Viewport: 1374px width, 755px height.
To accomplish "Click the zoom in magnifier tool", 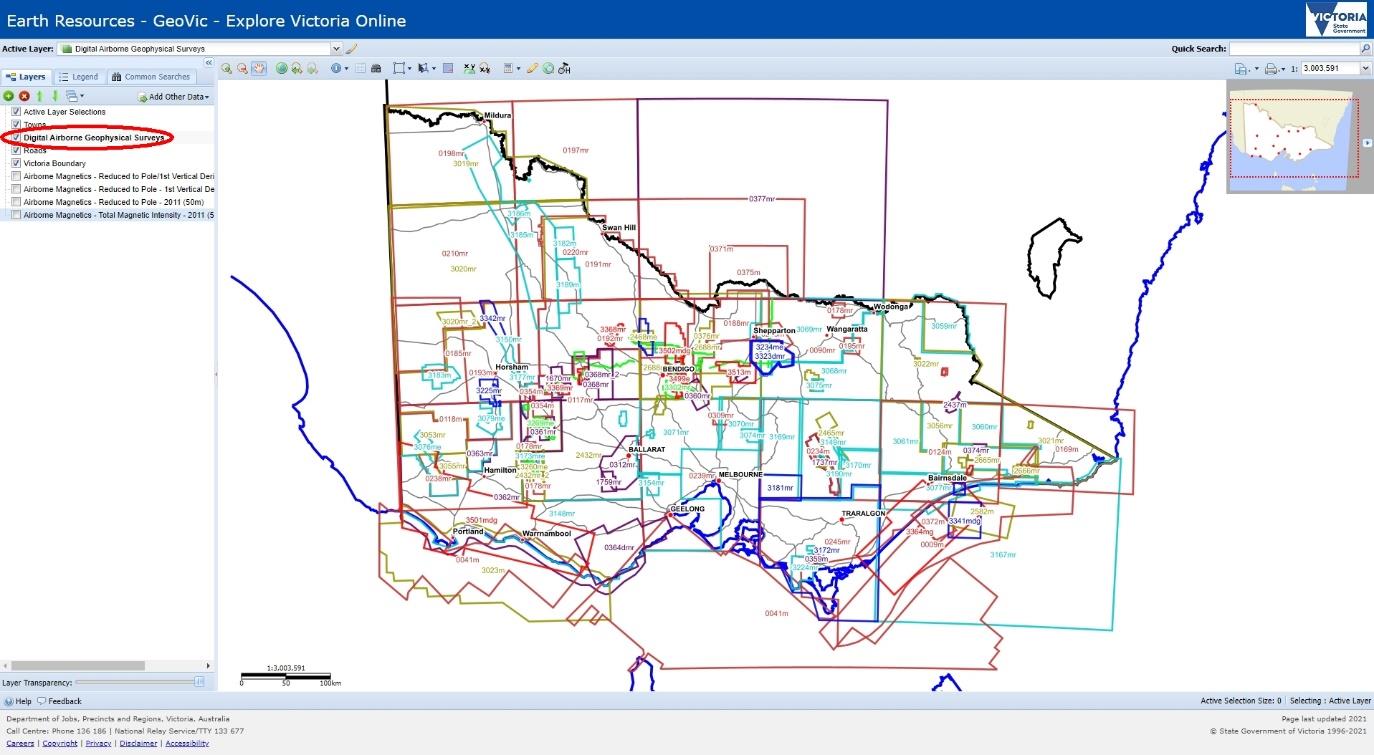I will [x=226, y=68].
